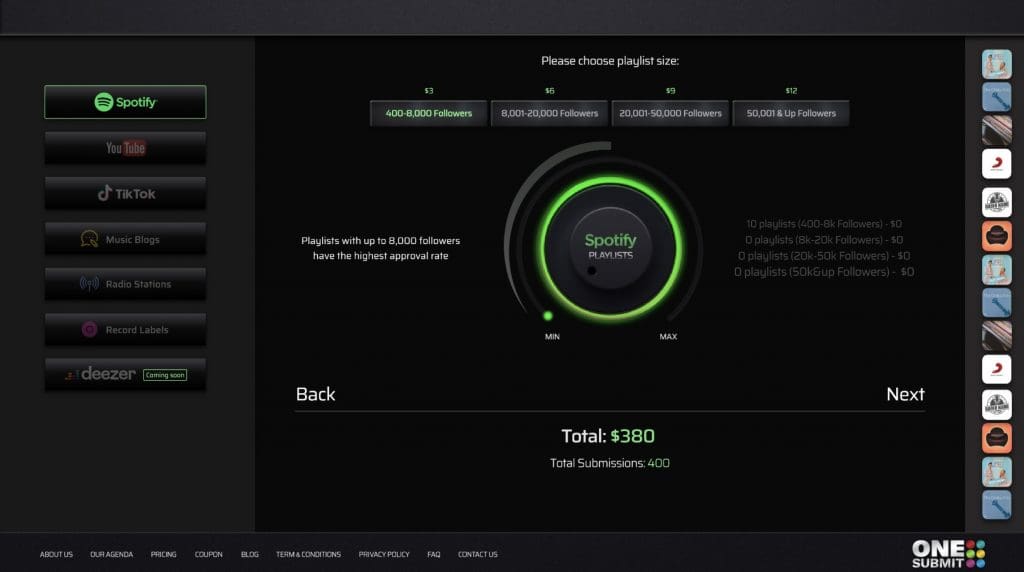Viewport: 1024px width, 572px height.
Task: Select 8,001-20,000 Followers playlist size
Action: (x=549, y=113)
